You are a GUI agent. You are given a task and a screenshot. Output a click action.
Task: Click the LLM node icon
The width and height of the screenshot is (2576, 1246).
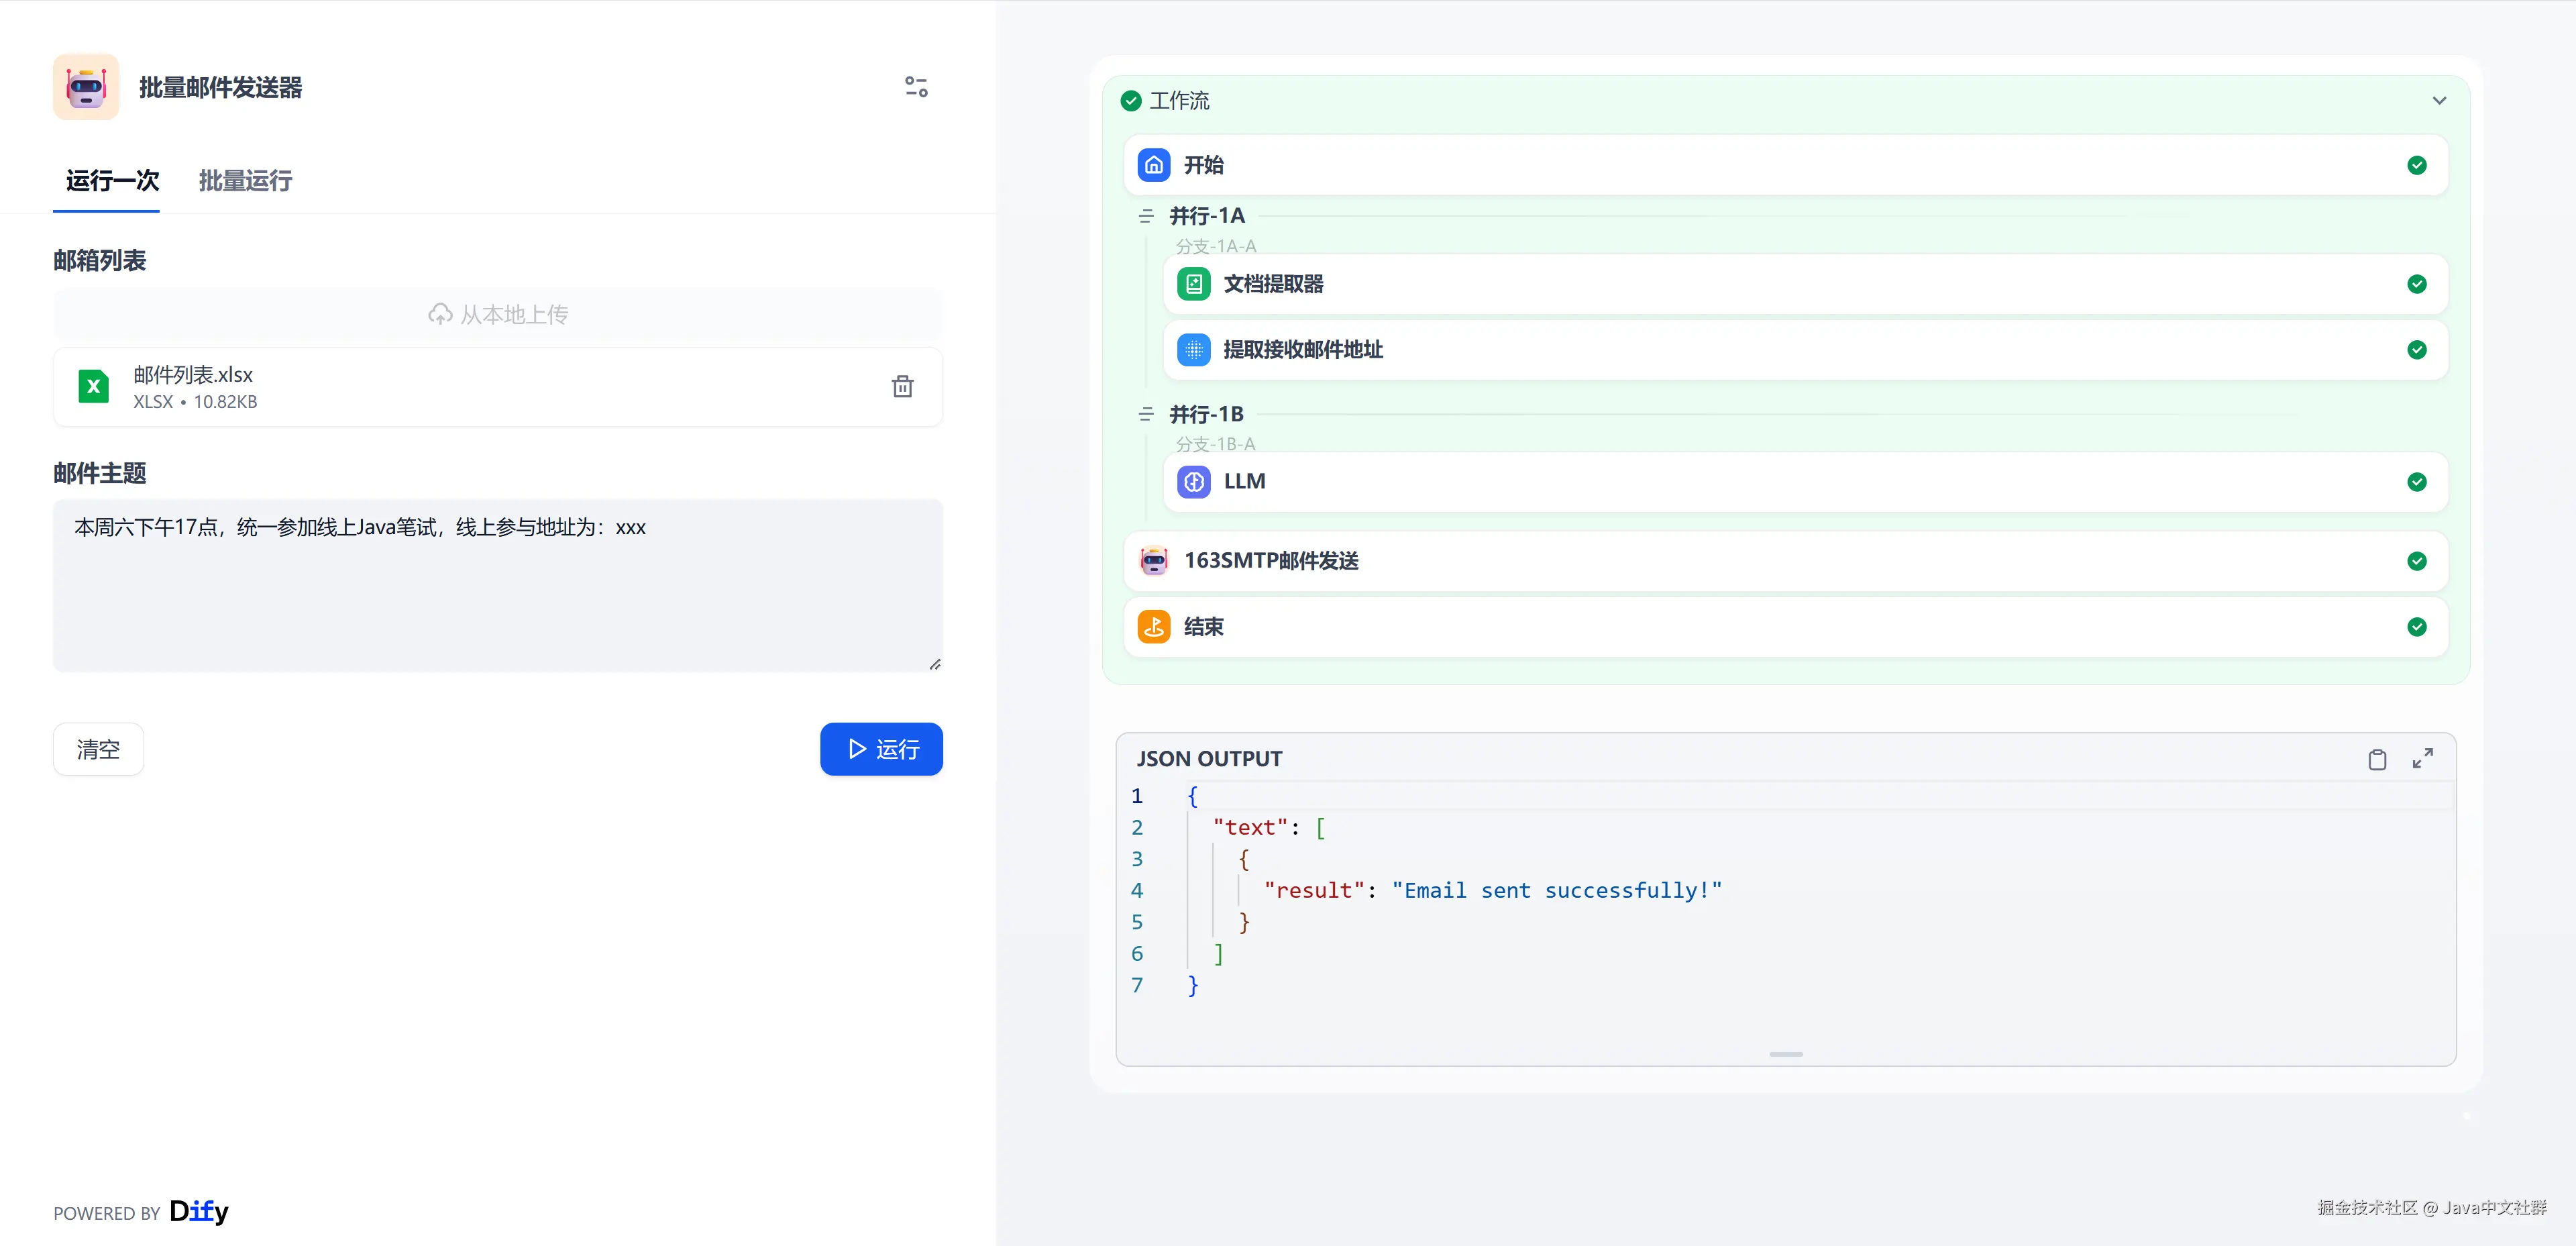[1193, 482]
